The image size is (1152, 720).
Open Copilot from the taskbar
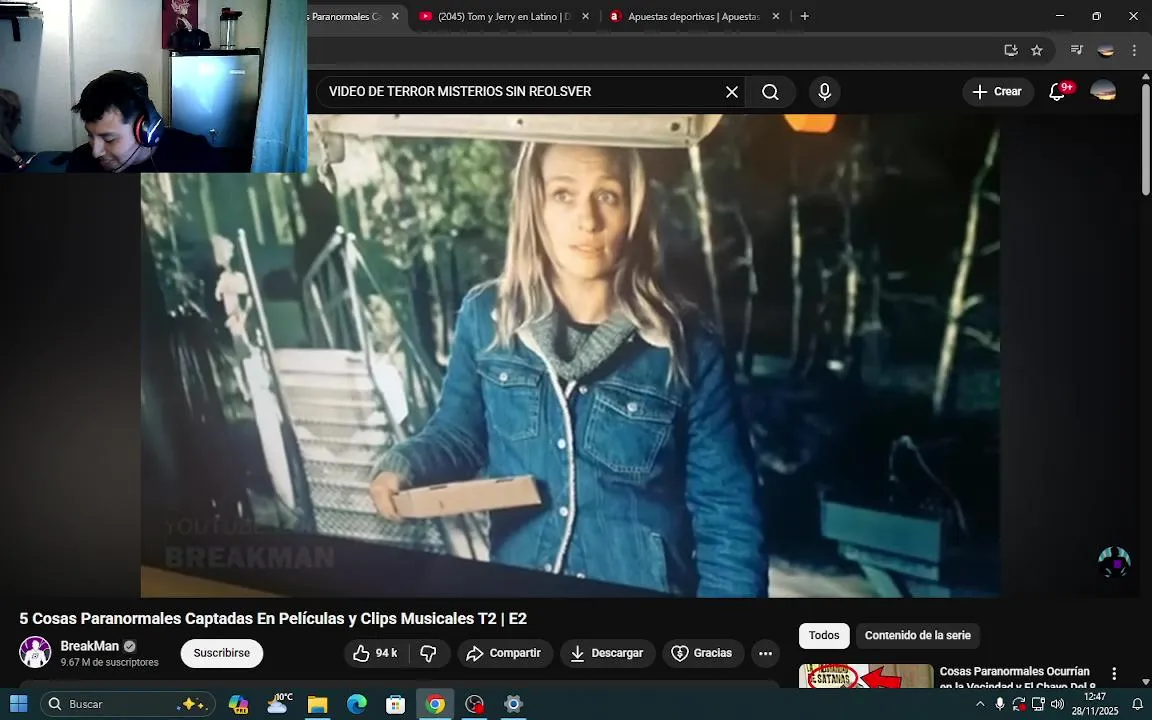pyautogui.click(x=238, y=704)
